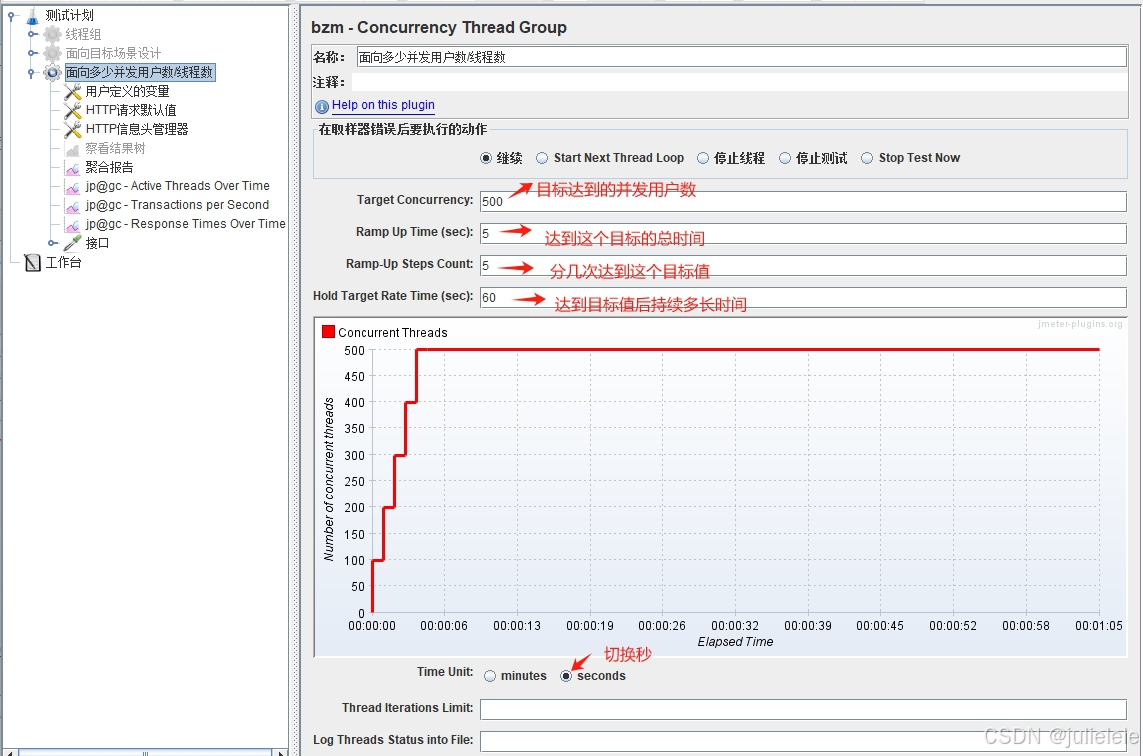
Task: Select the 停止测试 radio button
Action: point(784,158)
